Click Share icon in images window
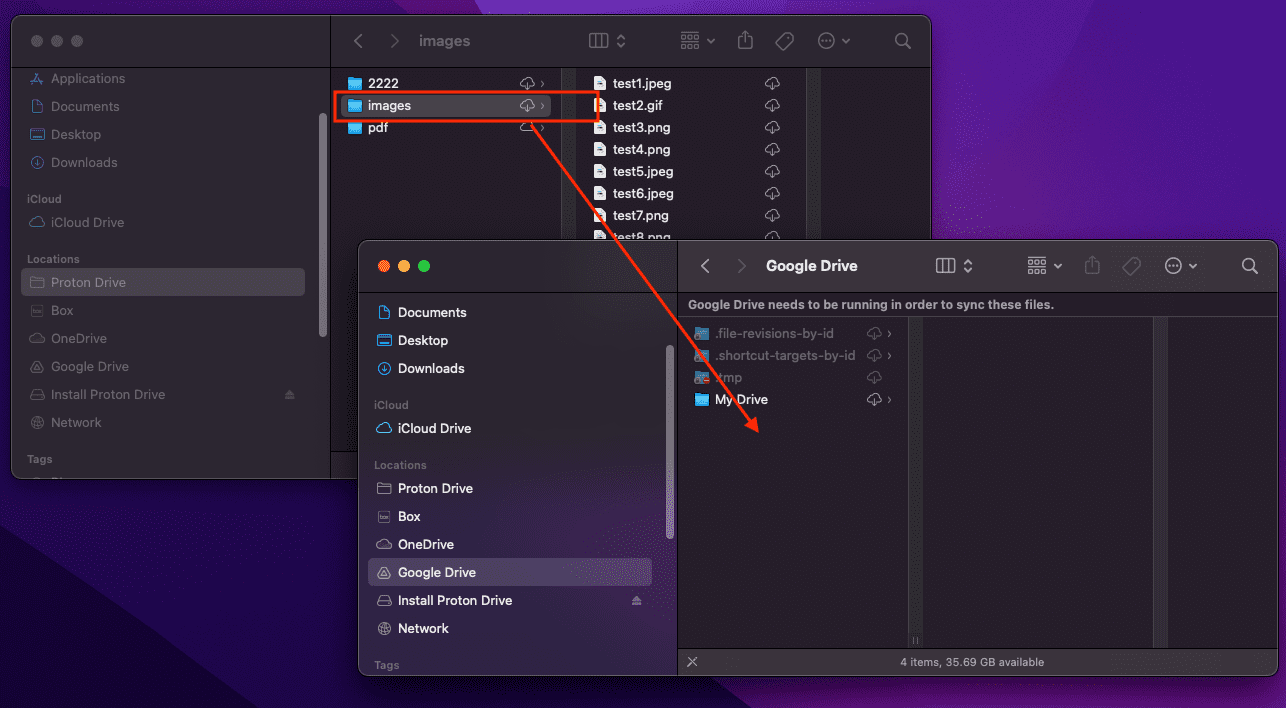This screenshot has width=1286, height=708. [x=745, y=40]
